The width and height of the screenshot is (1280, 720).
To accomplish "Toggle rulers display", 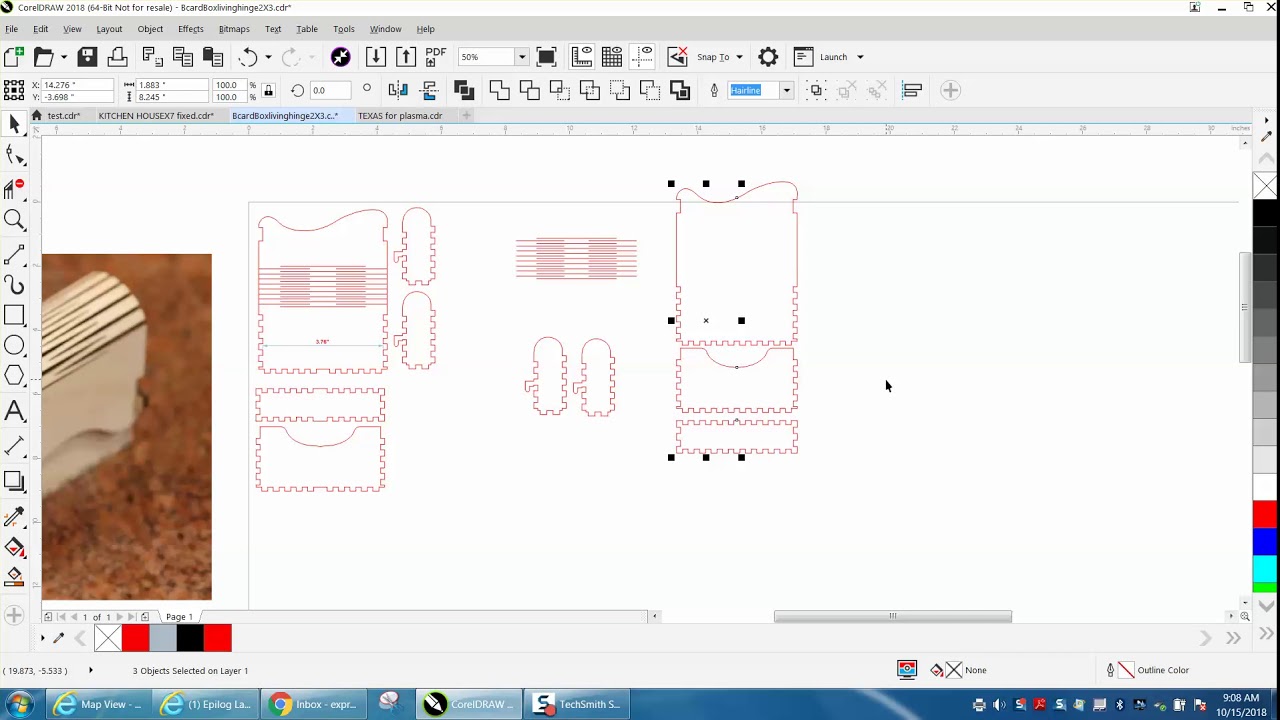I will point(582,57).
